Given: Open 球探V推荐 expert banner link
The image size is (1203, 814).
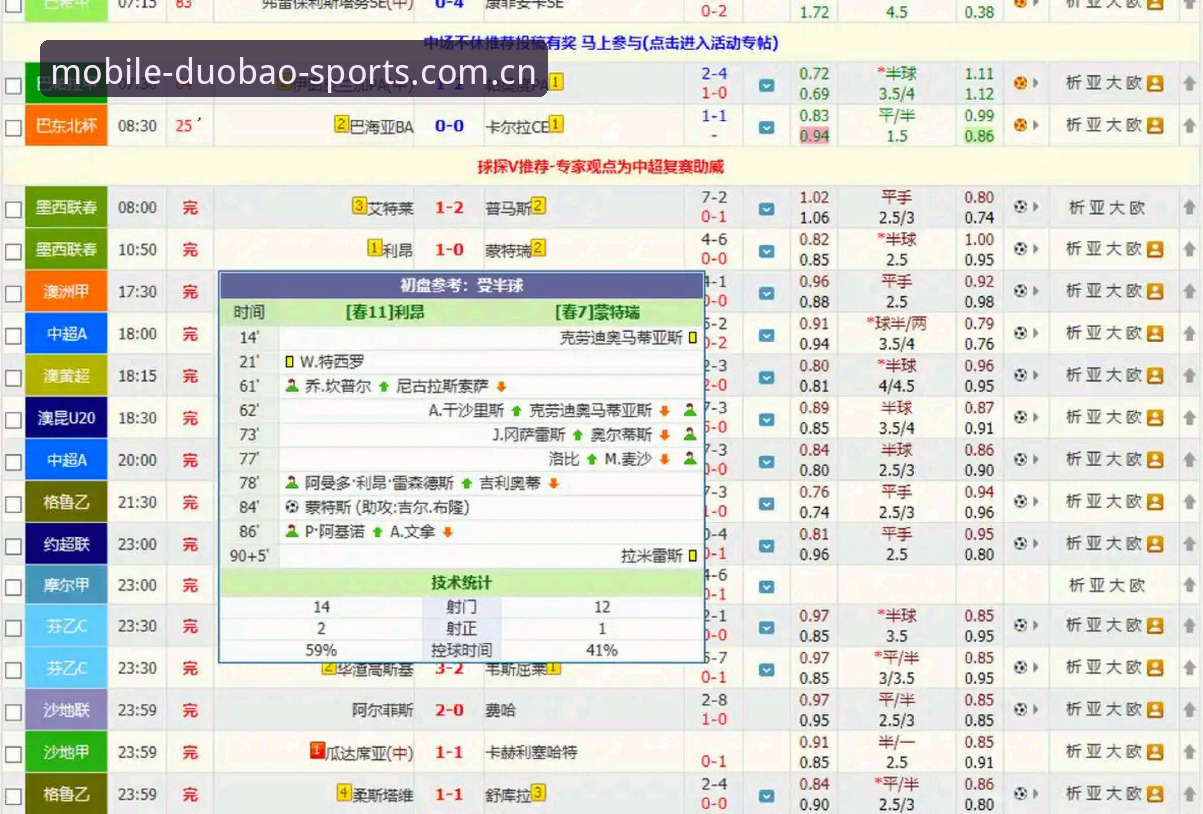Looking at the screenshot, I should click(600, 166).
